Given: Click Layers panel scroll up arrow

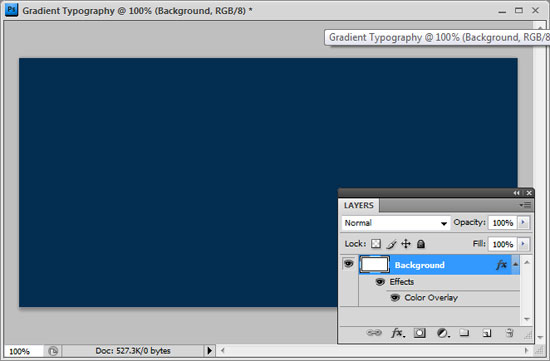Looking at the screenshot, I should pos(527,262).
